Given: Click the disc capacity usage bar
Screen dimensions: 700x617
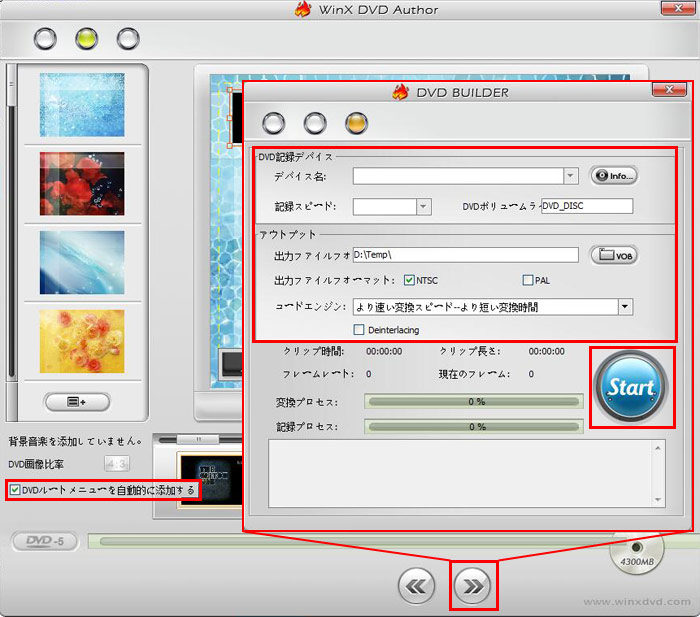Looking at the screenshot, I should [353, 541].
